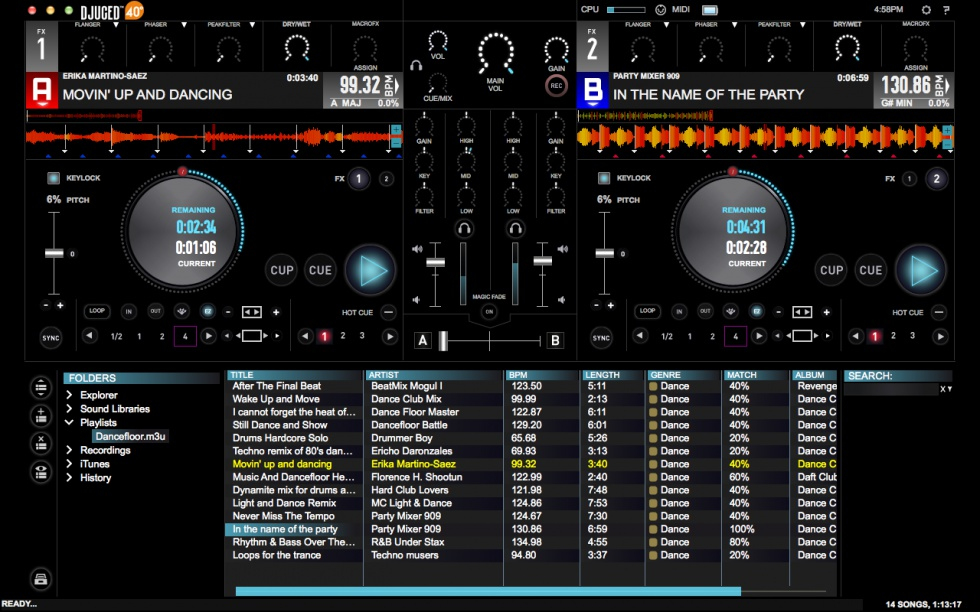Snap crossfader to the B button
The height and width of the screenshot is (612, 980).
pos(554,341)
